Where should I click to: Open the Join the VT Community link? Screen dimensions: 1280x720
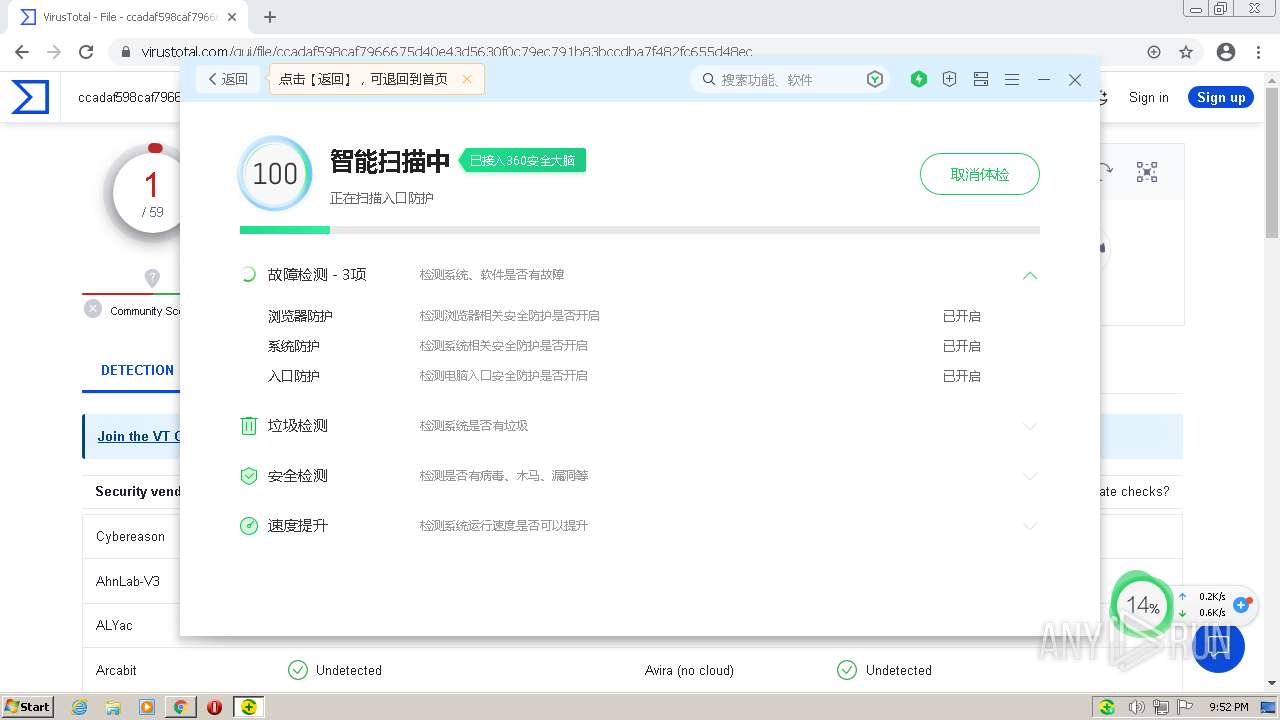[138, 436]
